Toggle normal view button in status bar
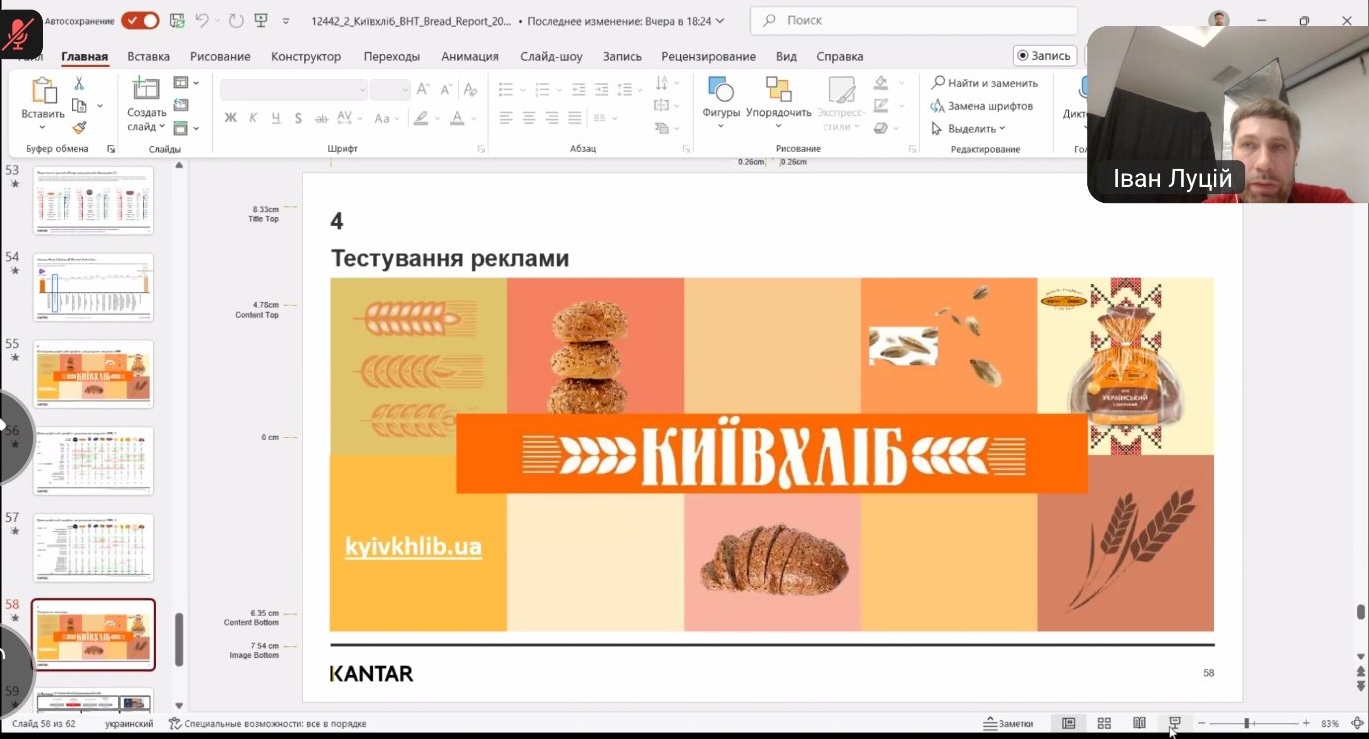 click(x=1068, y=723)
